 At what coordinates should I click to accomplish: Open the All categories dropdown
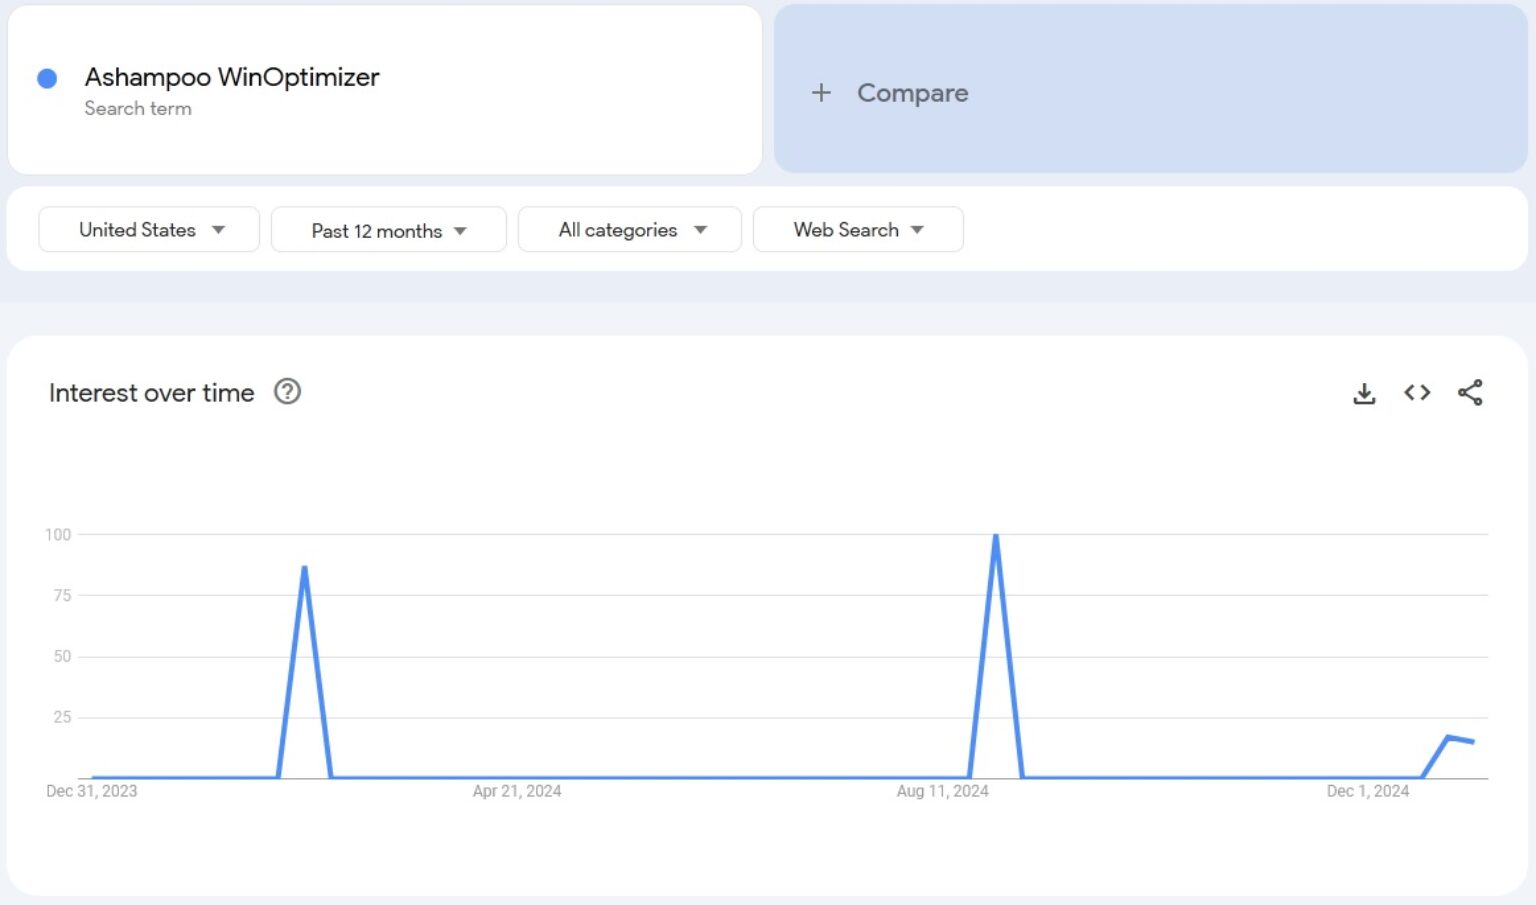[x=629, y=229]
